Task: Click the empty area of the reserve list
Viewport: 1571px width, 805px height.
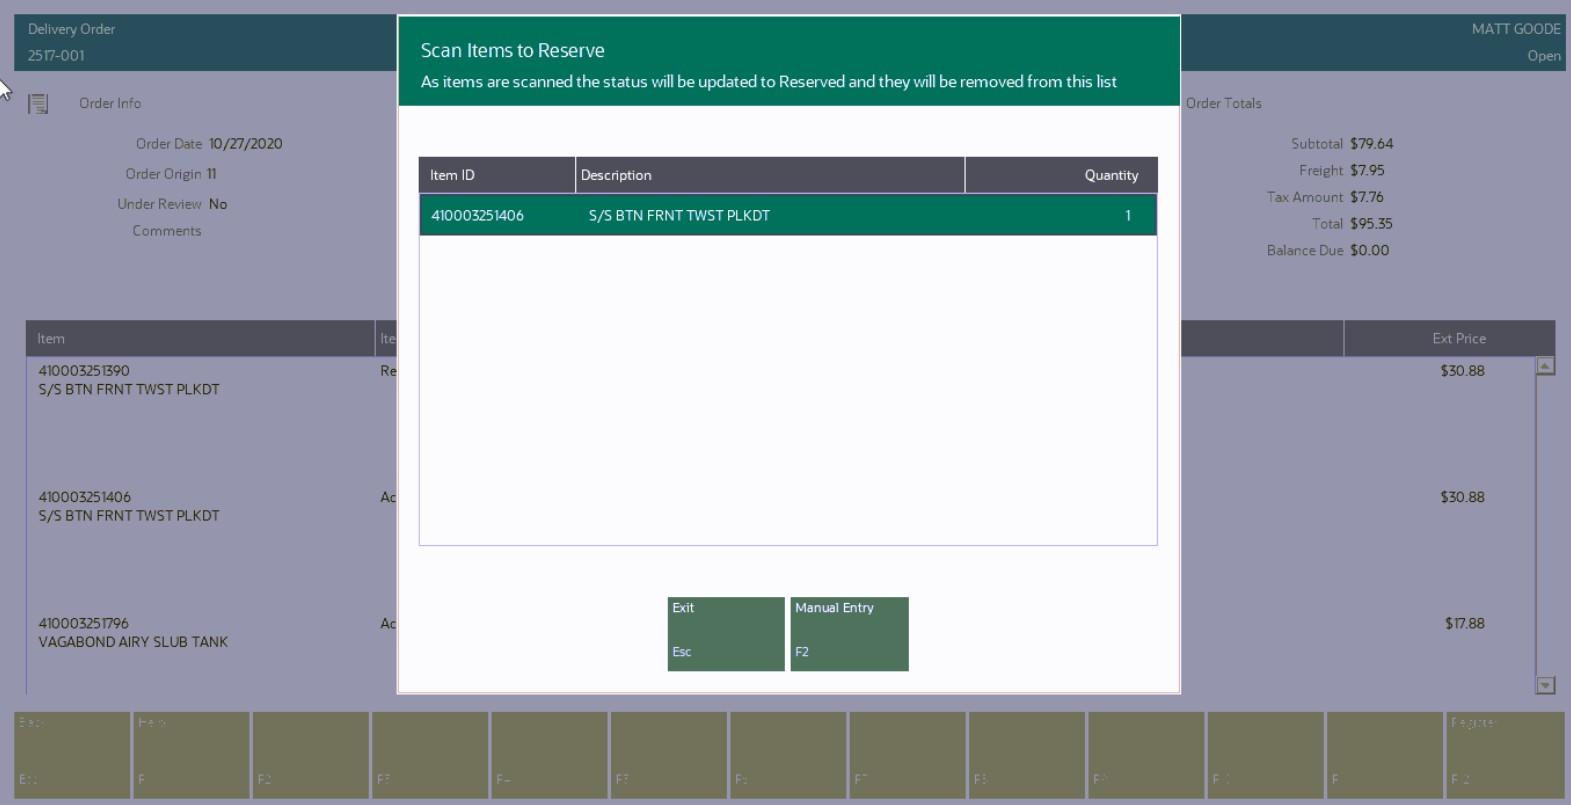Action: tap(788, 390)
